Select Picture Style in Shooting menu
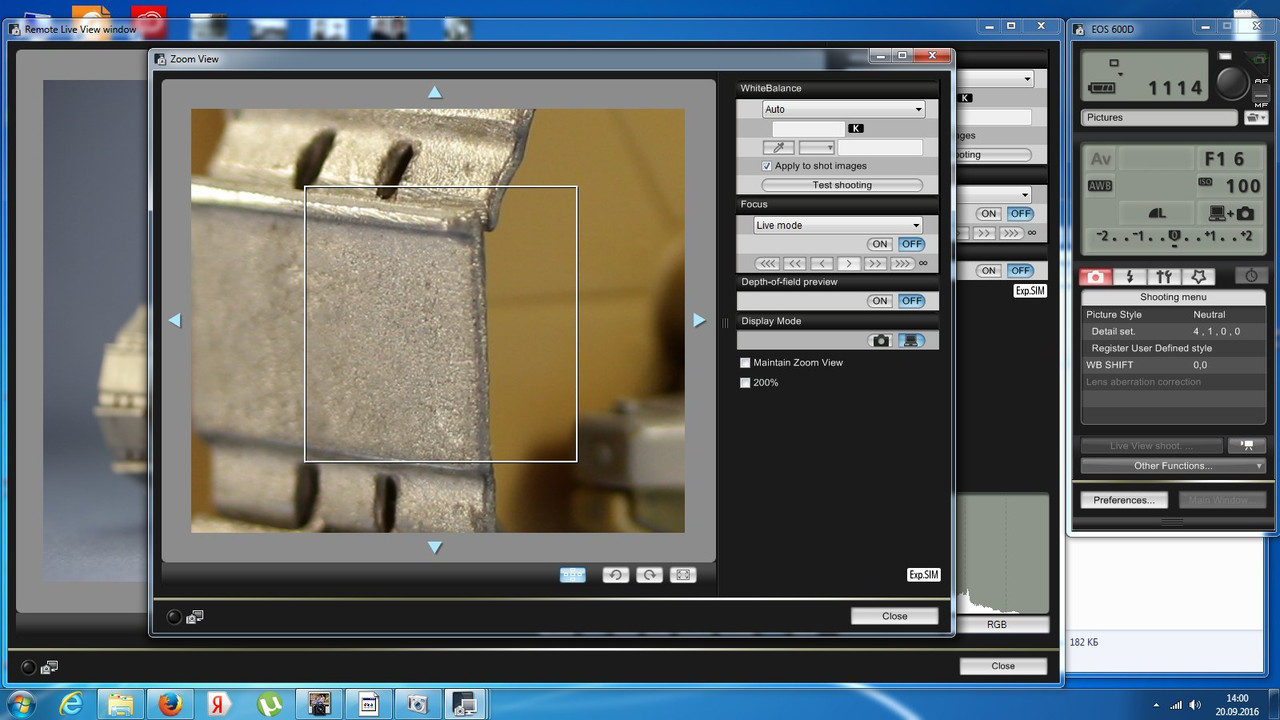1280x720 pixels. [x=1114, y=314]
